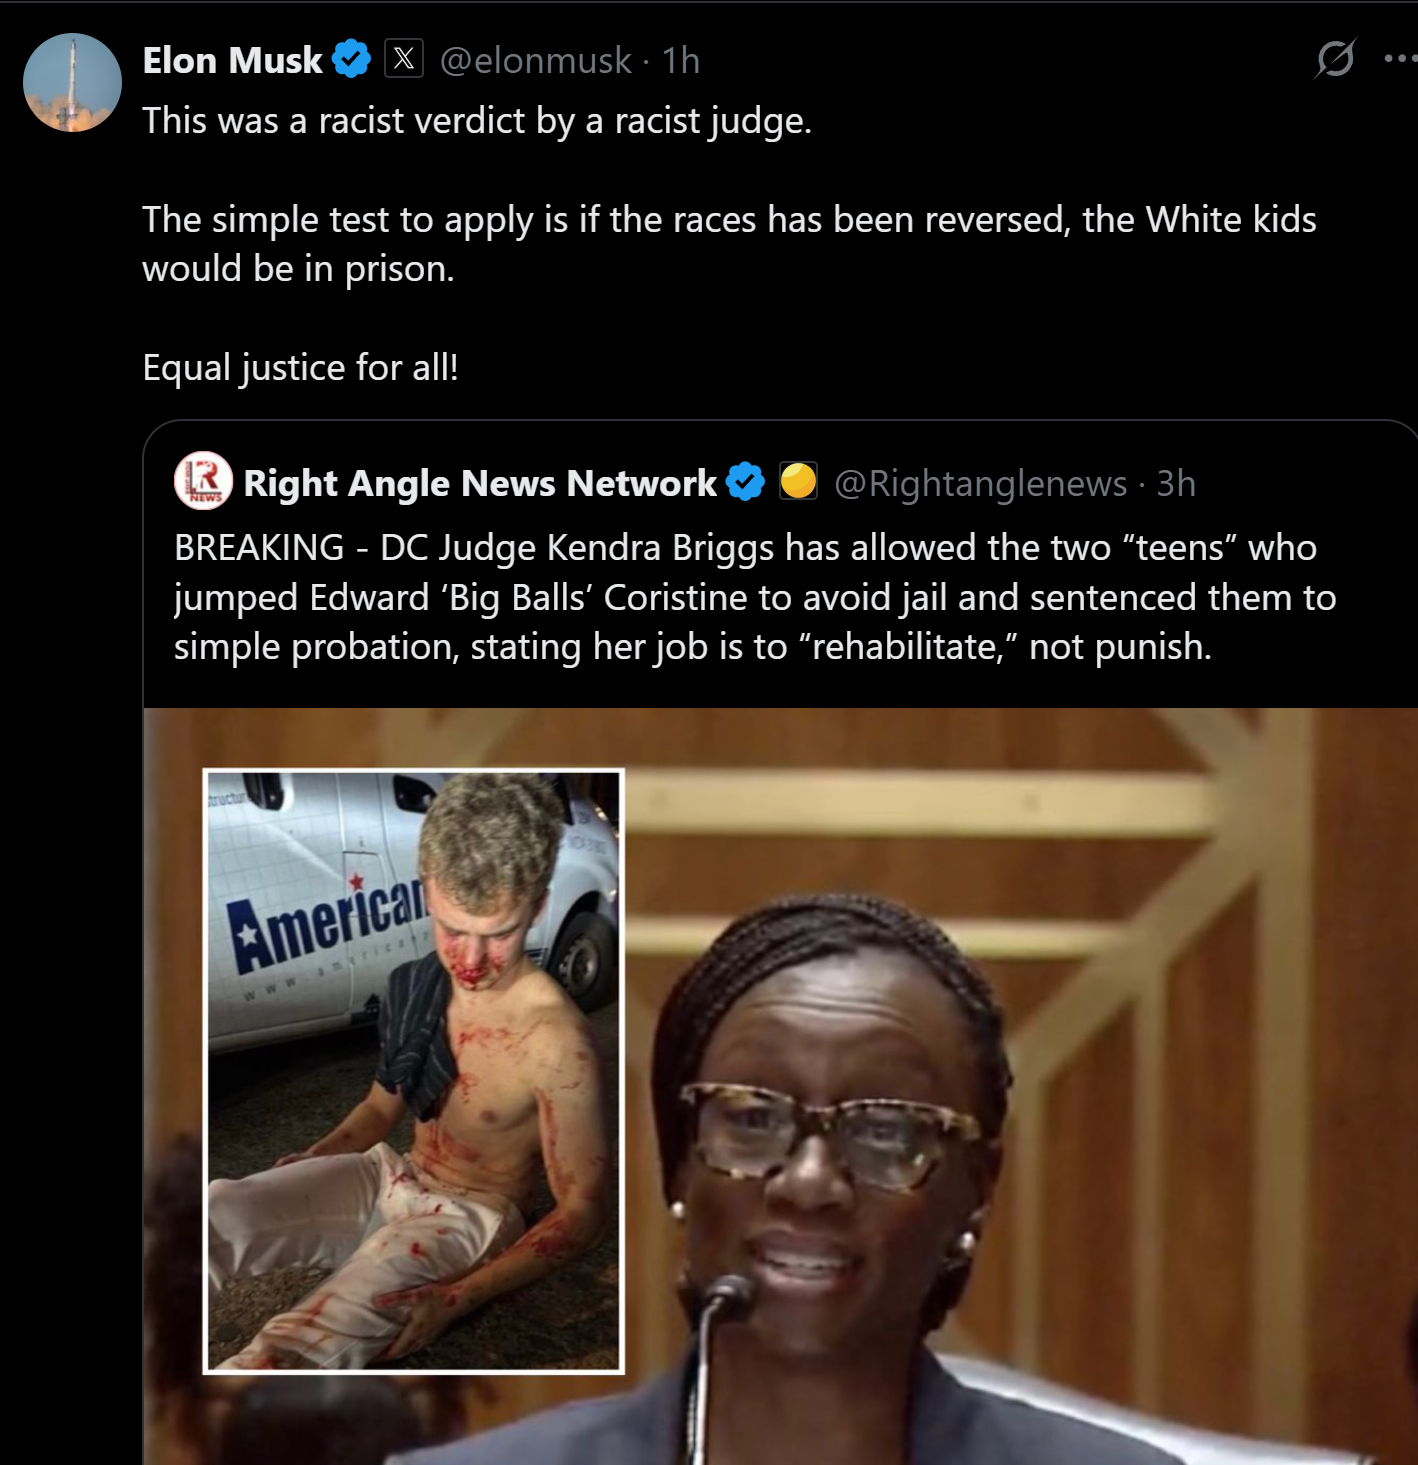Click the "This was a racist verdict" line
The height and width of the screenshot is (1465, 1418).
(x=477, y=121)
